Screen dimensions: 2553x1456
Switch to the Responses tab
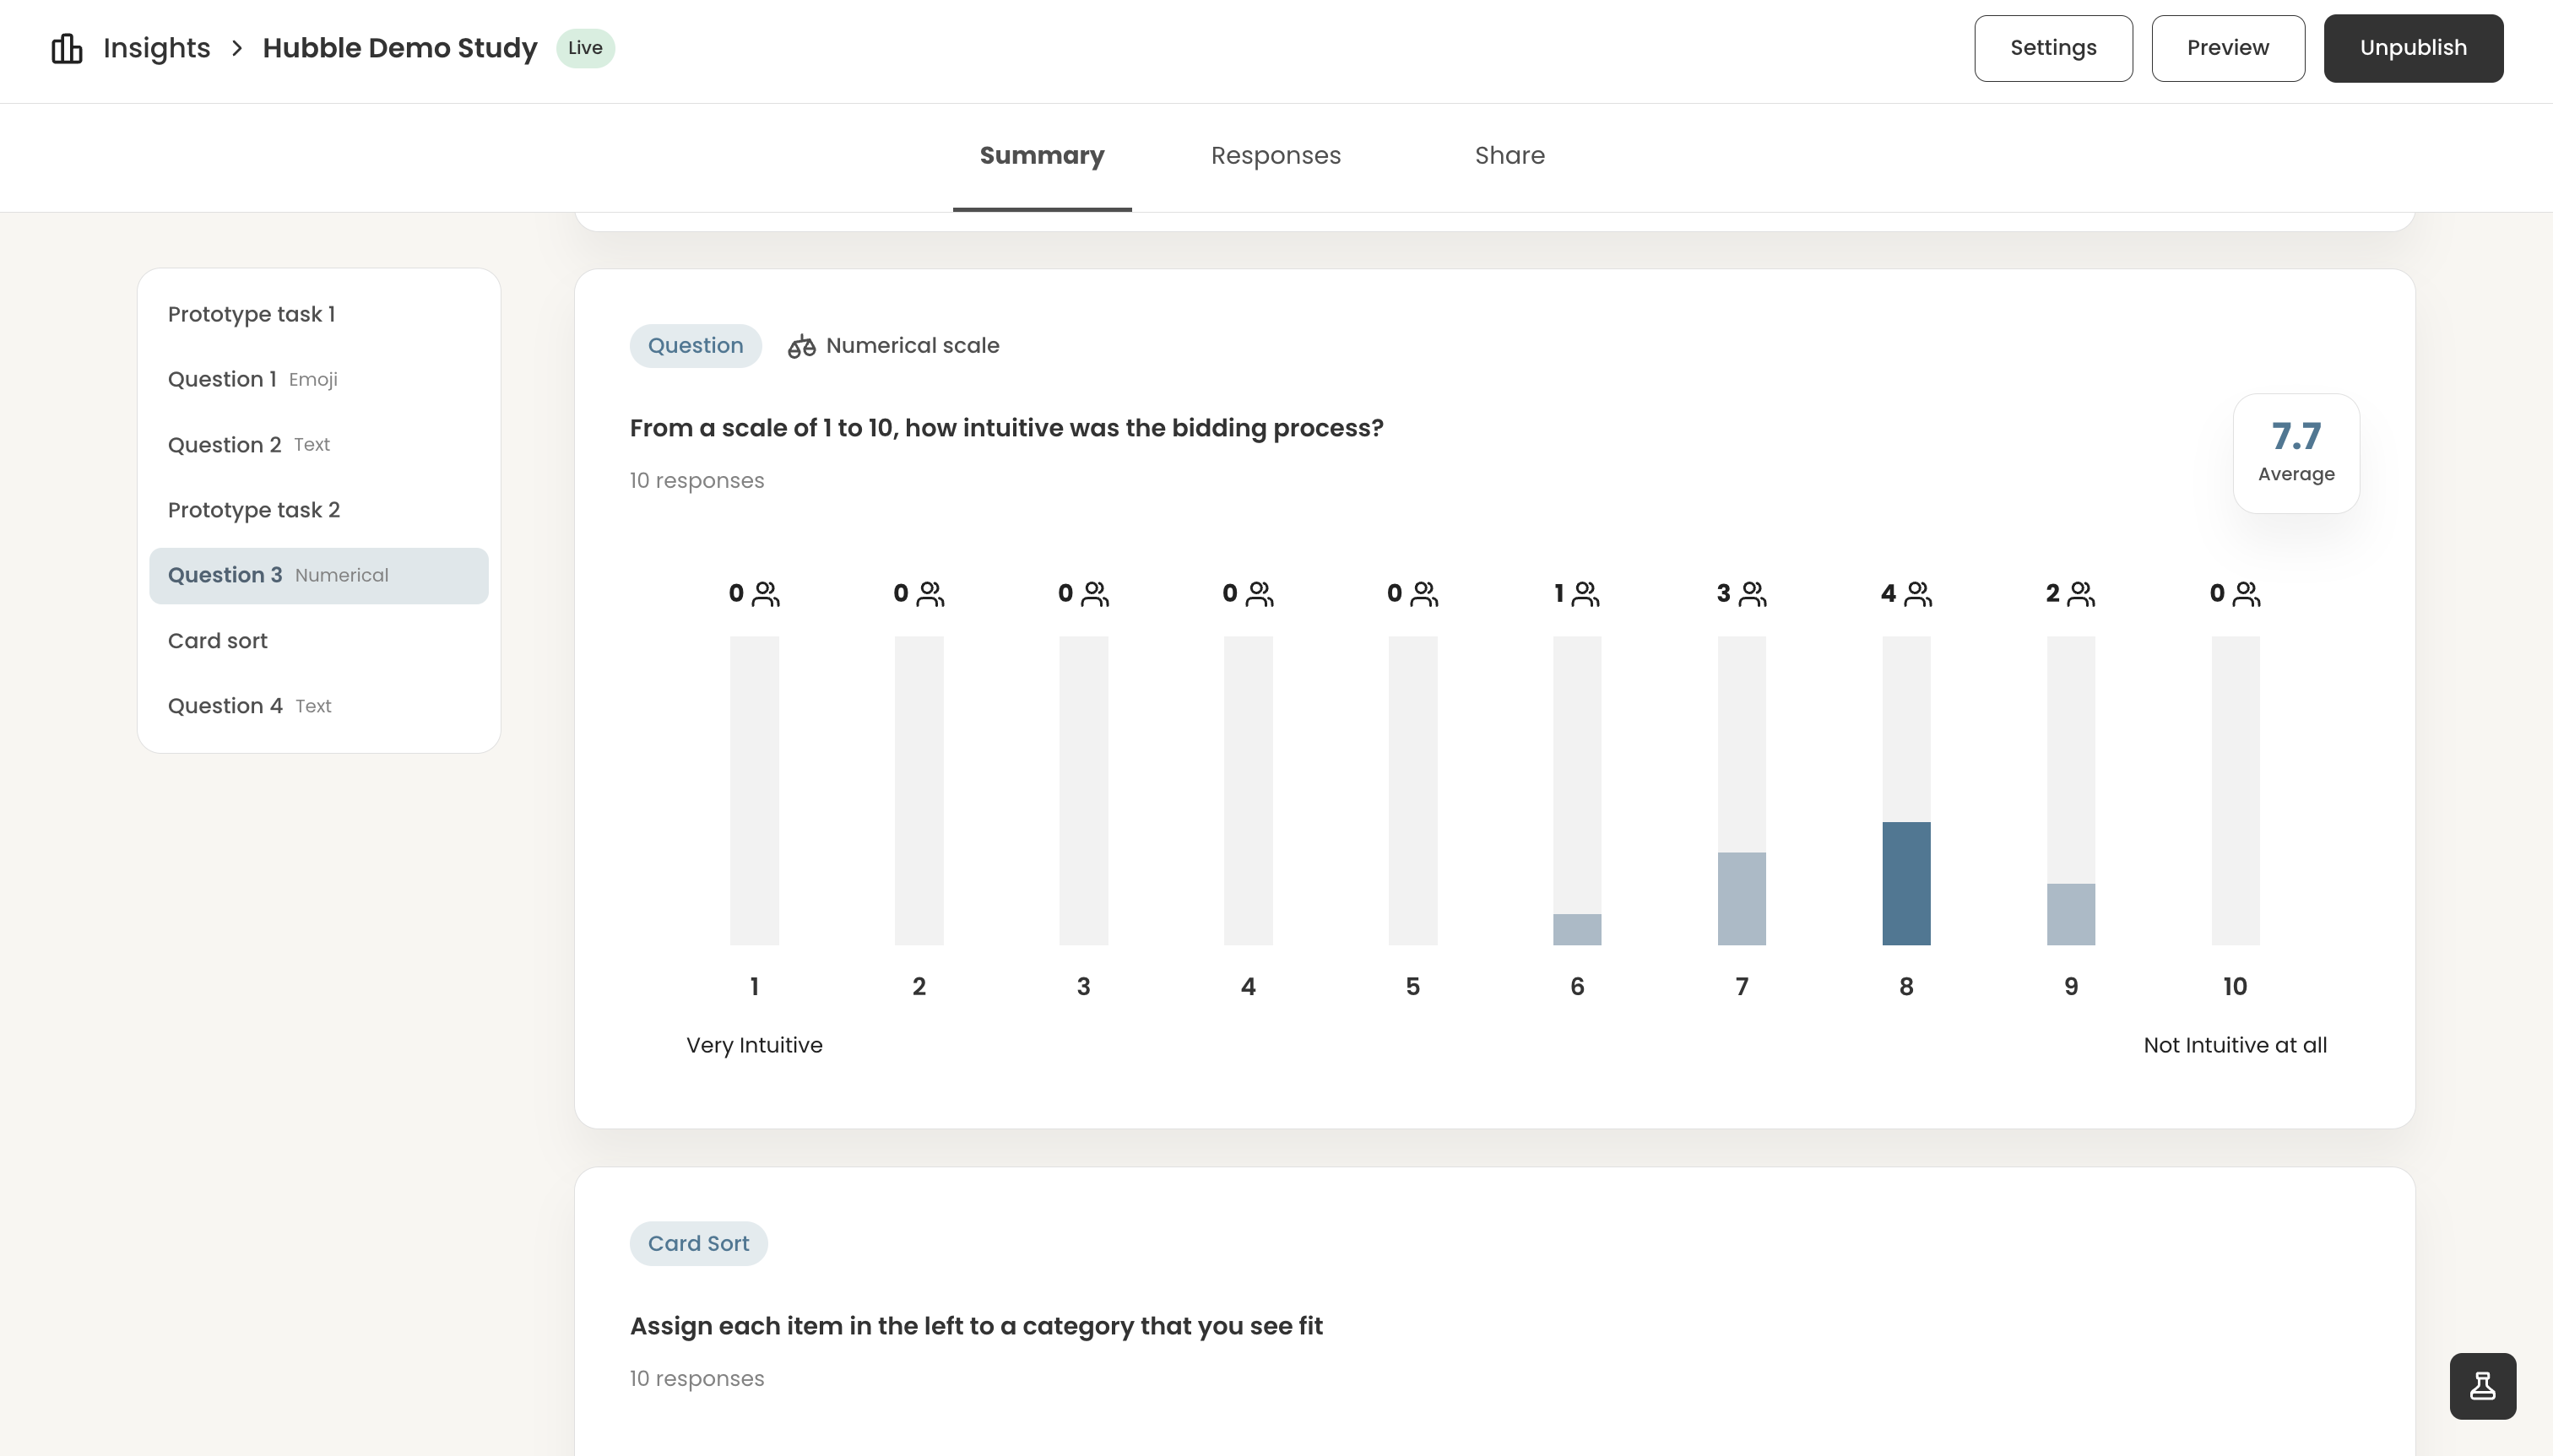tap(1275, 156)
